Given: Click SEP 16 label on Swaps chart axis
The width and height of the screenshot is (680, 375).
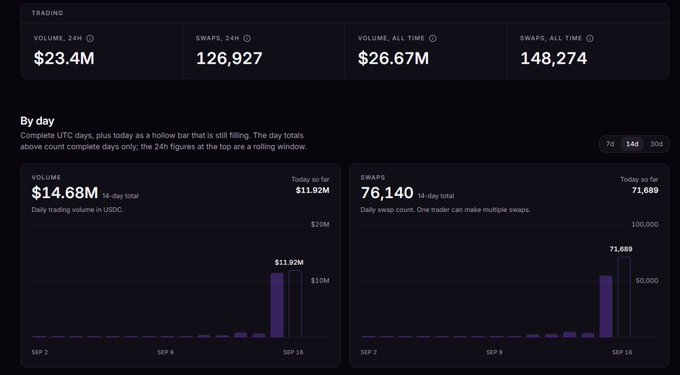Looking at the screenshot, I should click(622, 352).
